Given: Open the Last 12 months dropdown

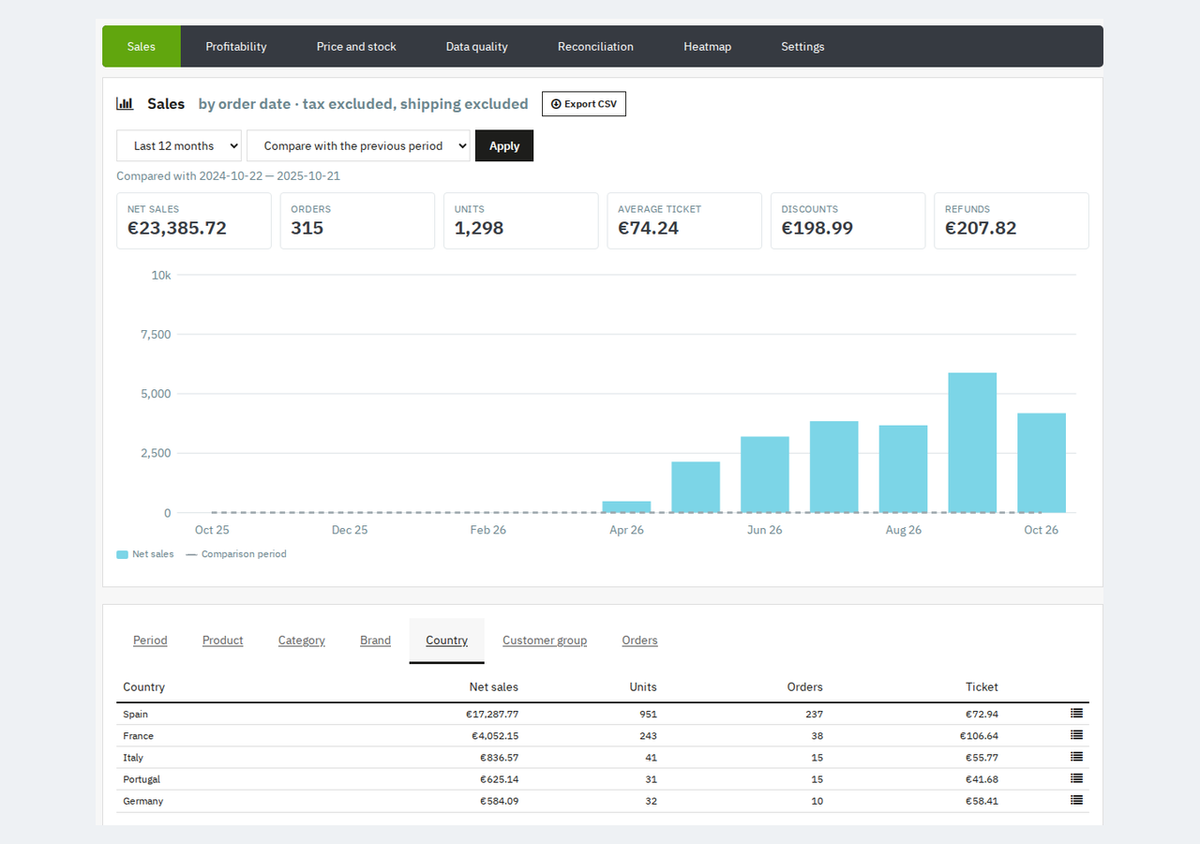Looking at the screenshot, I should point(179,146).
